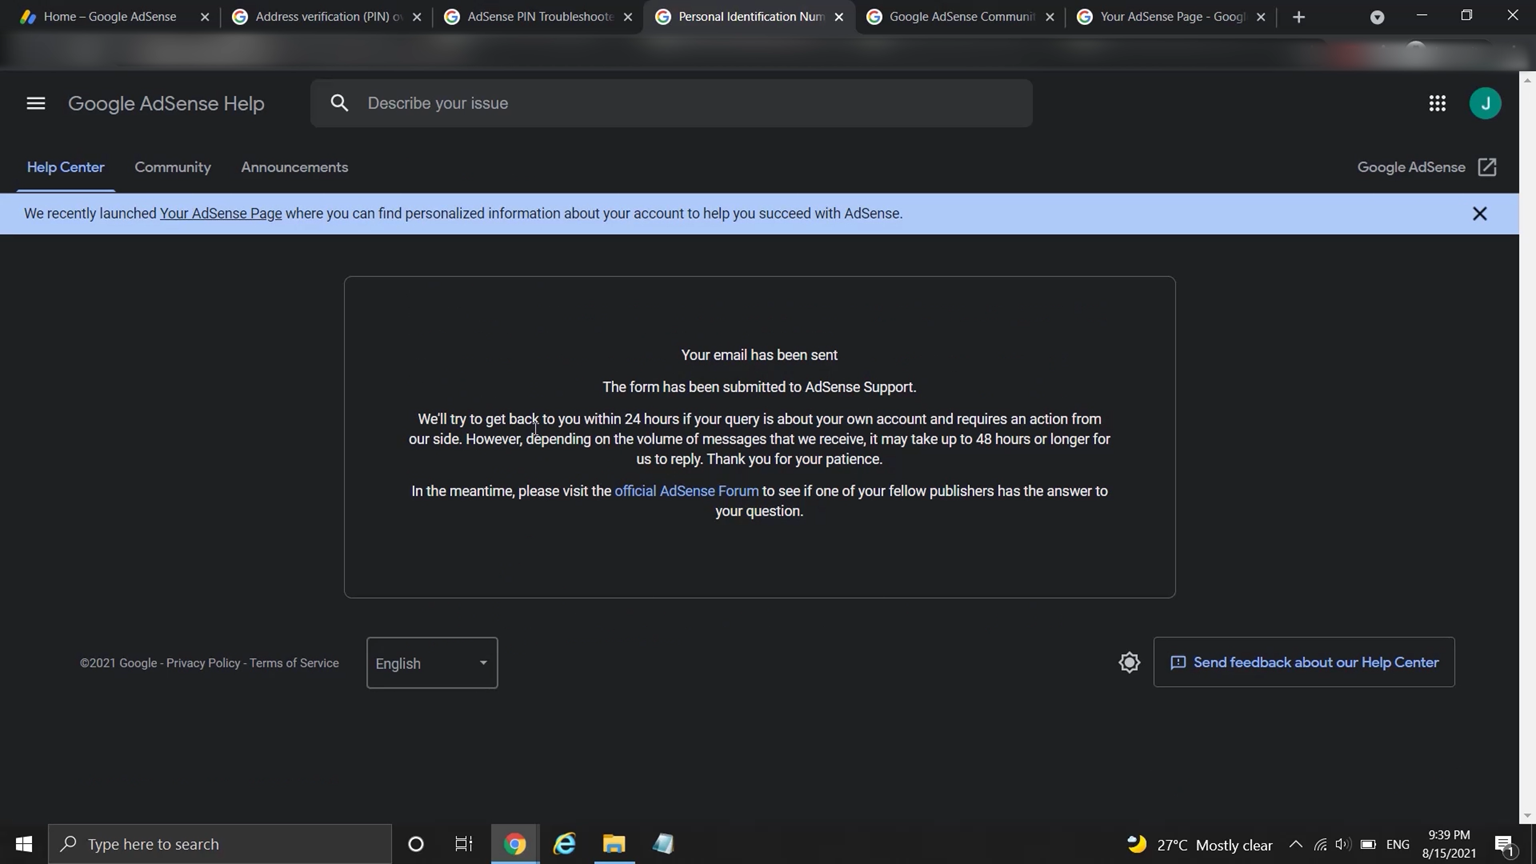Follow the Your AdSense Page link

pos(221,213)
